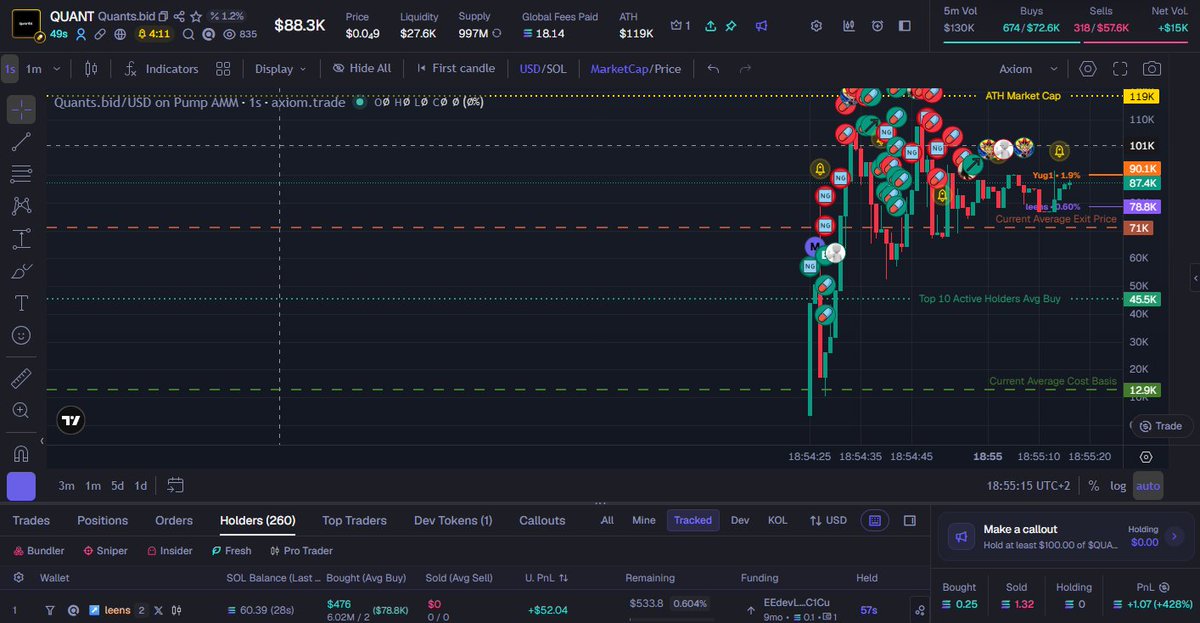The width and height of the screenshot is (1200, 623).
Task: Expand the Display dropdown
Action: (281, 69)
